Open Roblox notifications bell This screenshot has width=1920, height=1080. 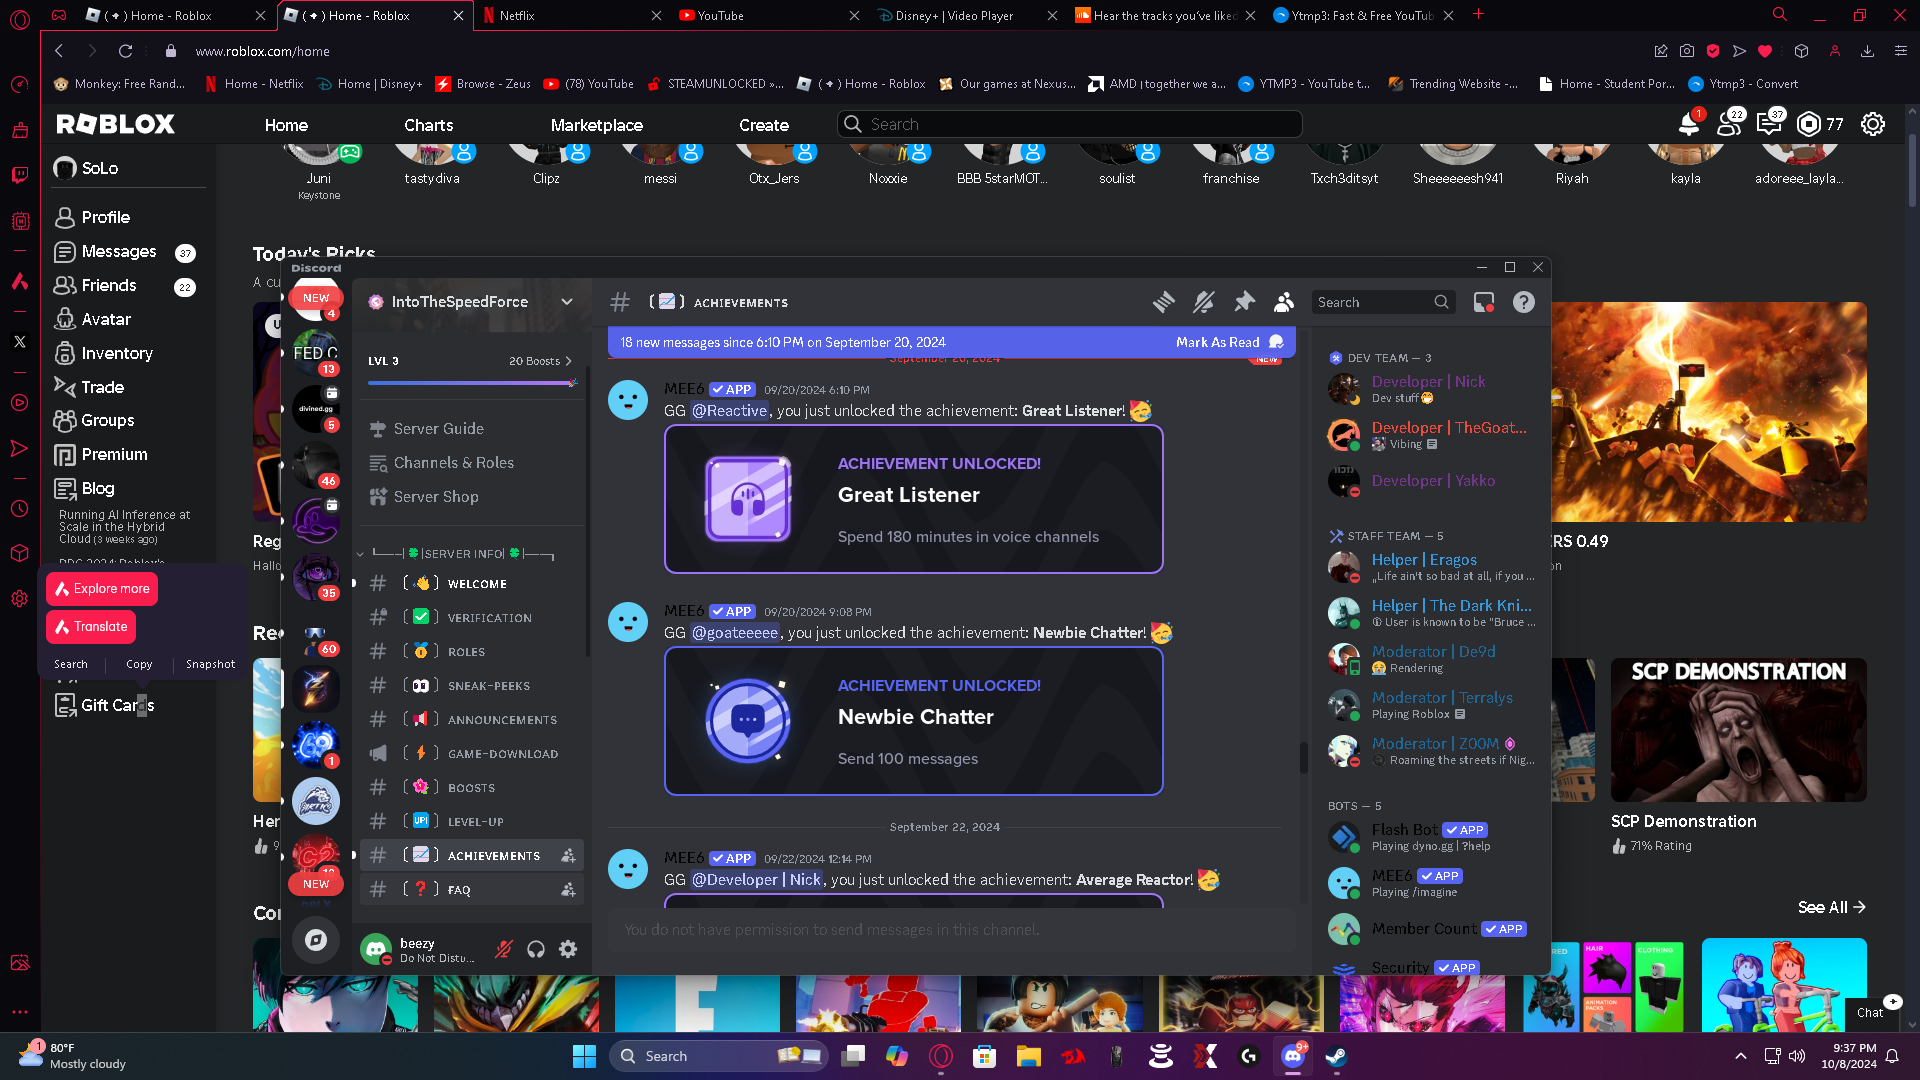(1688, 124)
